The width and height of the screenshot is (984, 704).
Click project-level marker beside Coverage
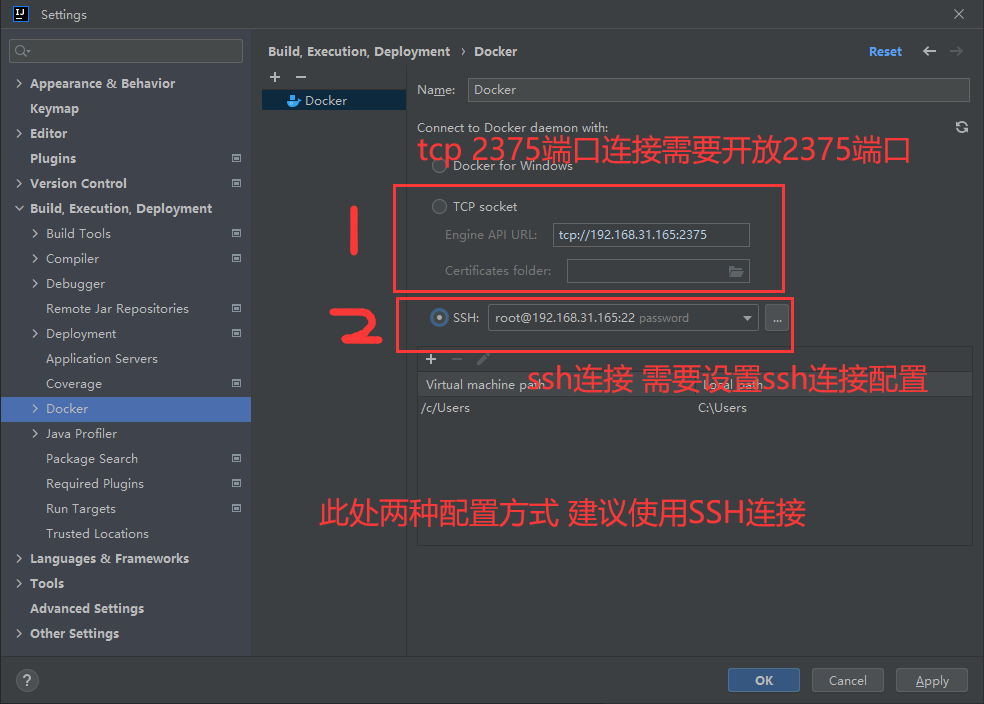(237, 383)
